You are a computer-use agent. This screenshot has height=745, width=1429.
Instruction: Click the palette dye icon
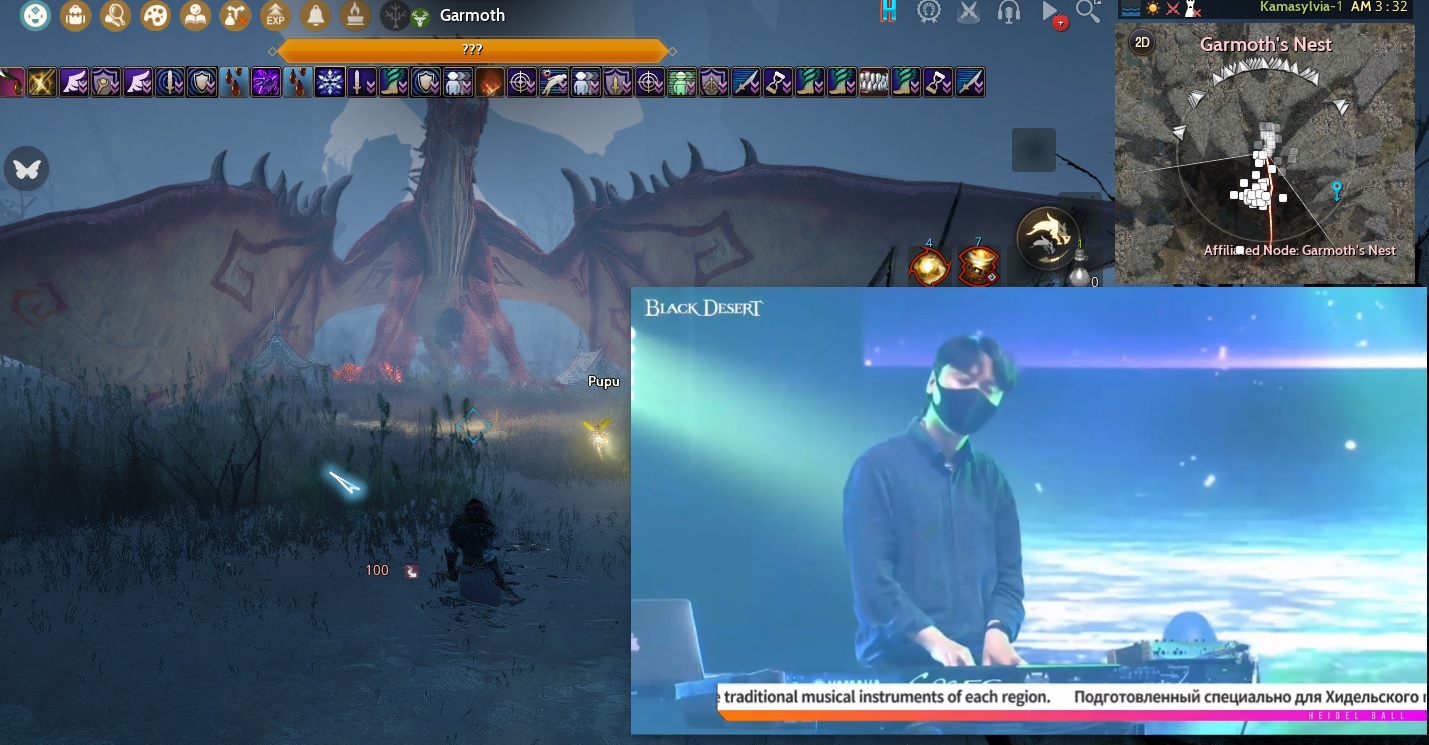pos(155,15)
